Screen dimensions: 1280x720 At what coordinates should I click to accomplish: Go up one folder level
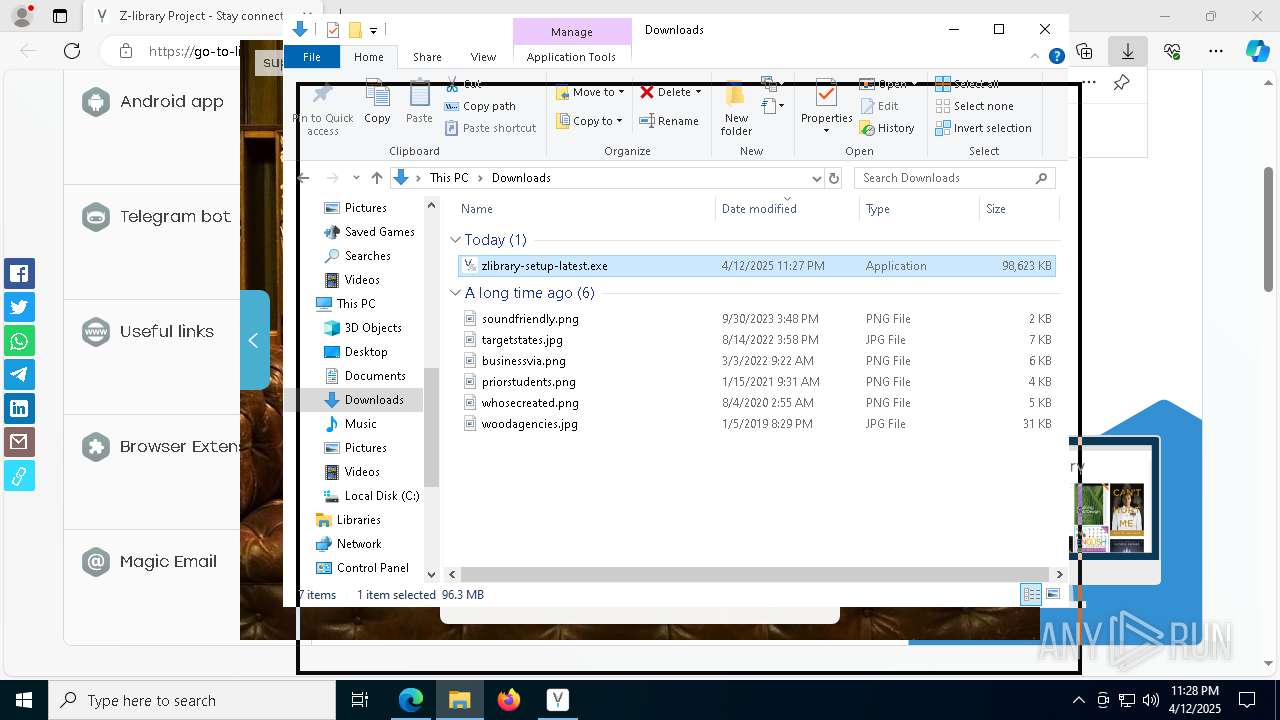point(376,178)
